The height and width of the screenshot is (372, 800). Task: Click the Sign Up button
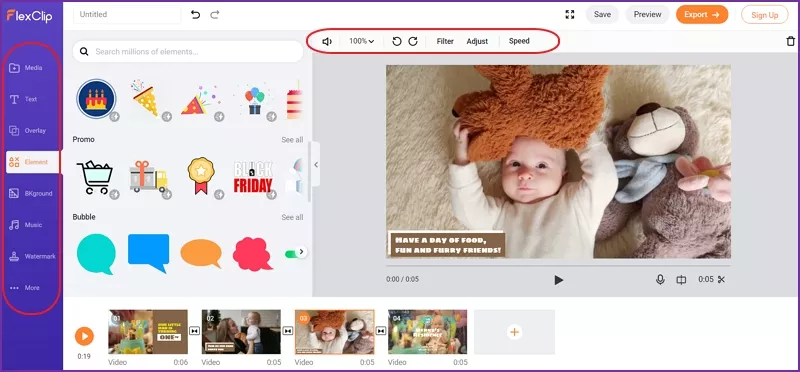pyautogui.click(x=764, y=15)
